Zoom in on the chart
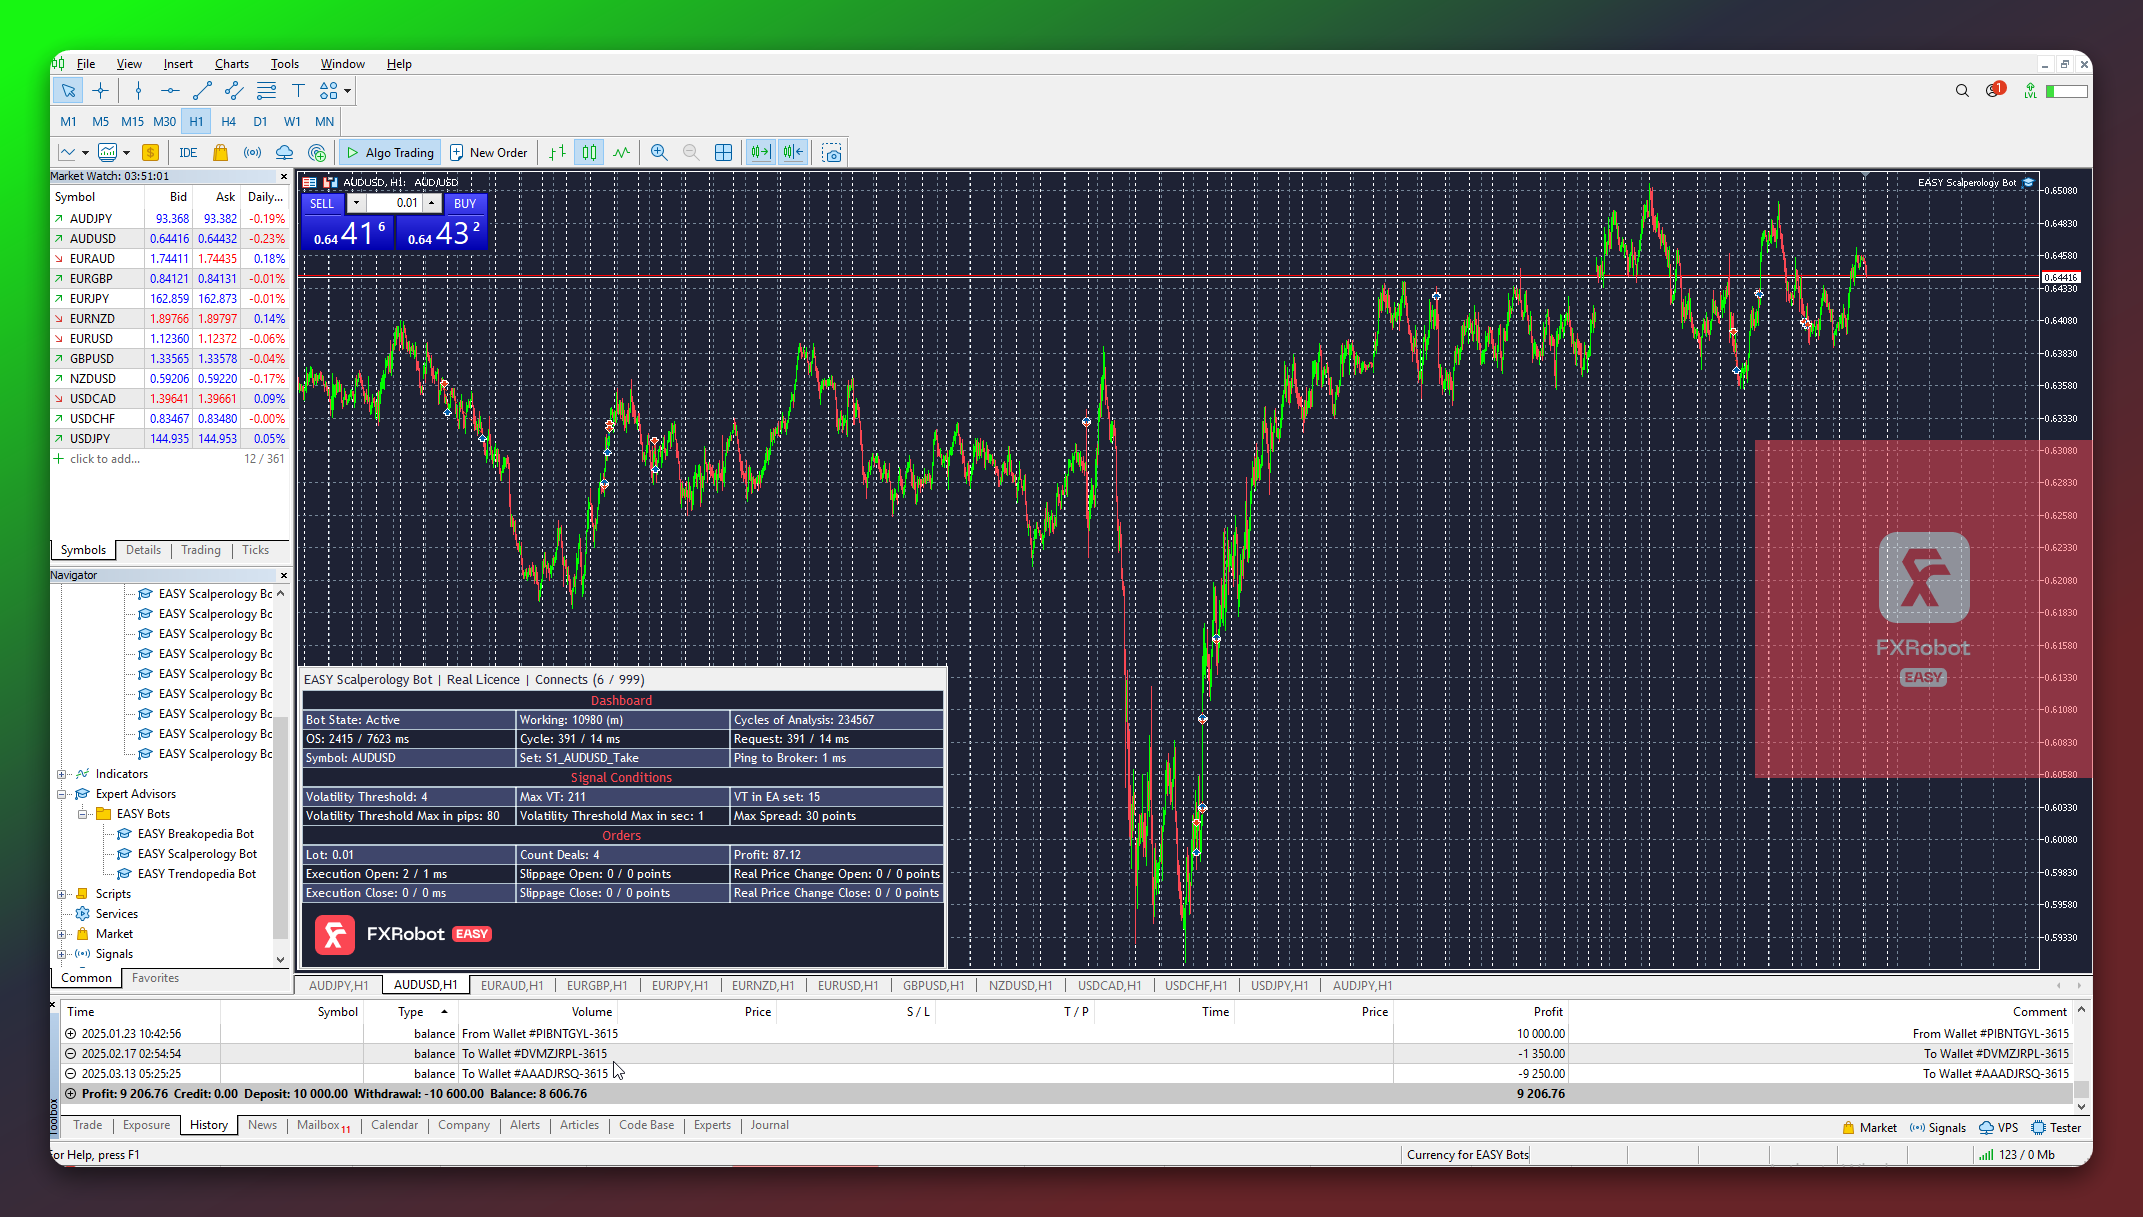The image size is (2143, 1217). 659,153
